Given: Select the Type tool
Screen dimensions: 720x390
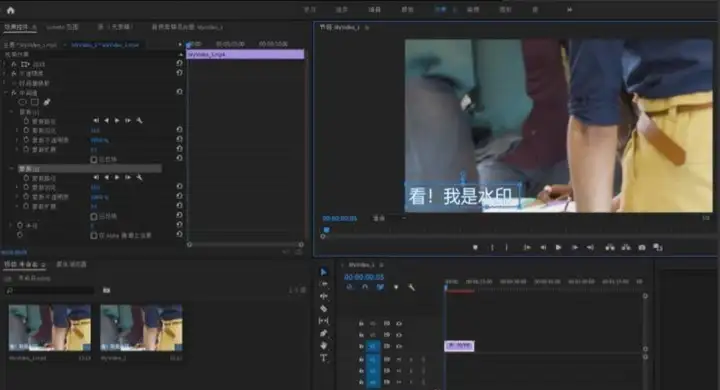Looking at the screenshot, I should click(x=324, y=358).
